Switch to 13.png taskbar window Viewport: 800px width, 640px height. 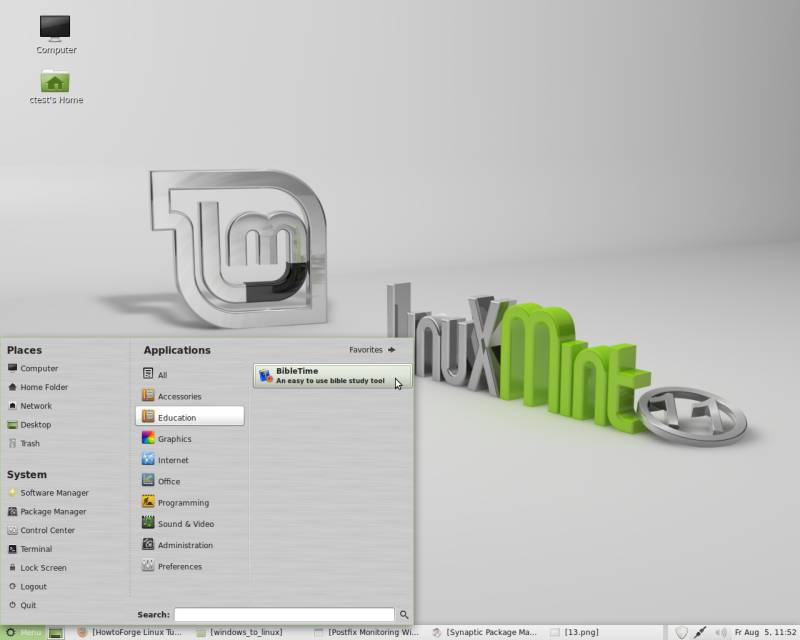pyautogui.click(x=574, y=632)
